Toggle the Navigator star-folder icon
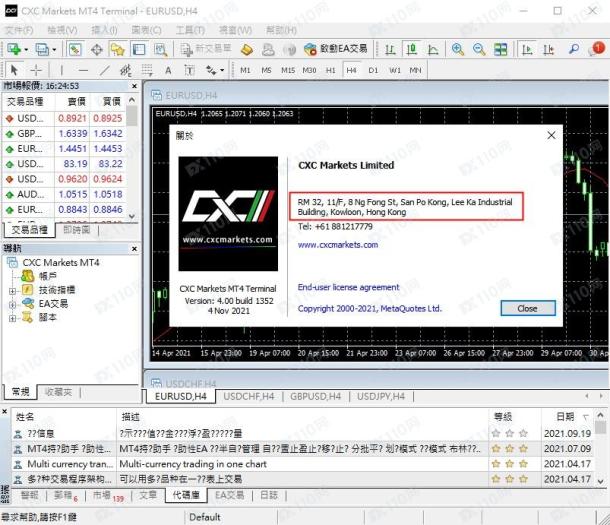 [117, 49]
